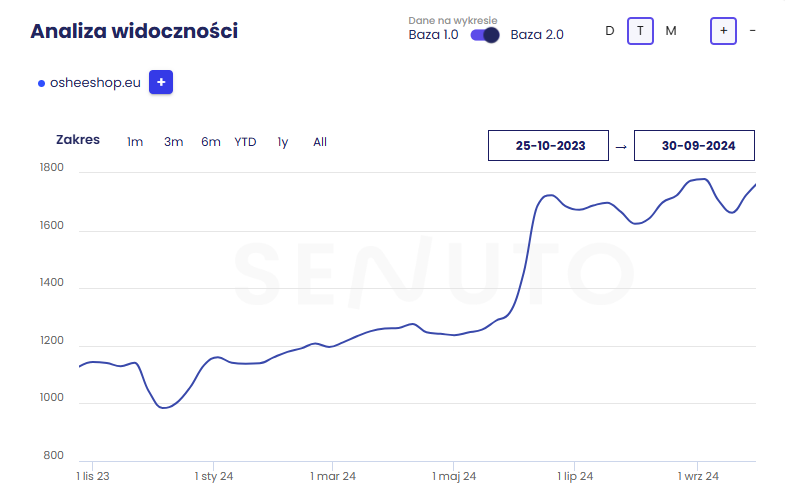Click the zoom out minus button
Viewport: 785px width, 495px height.
(752, 31)
